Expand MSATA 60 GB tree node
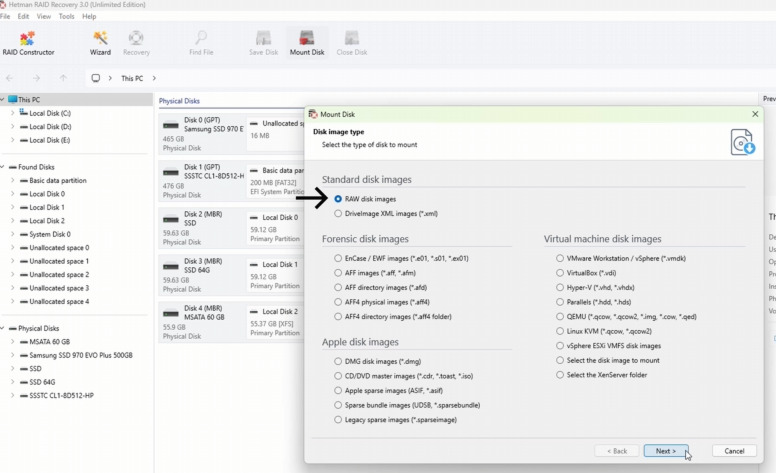This screenshot has width=776, height=473. tap(12, 341)
